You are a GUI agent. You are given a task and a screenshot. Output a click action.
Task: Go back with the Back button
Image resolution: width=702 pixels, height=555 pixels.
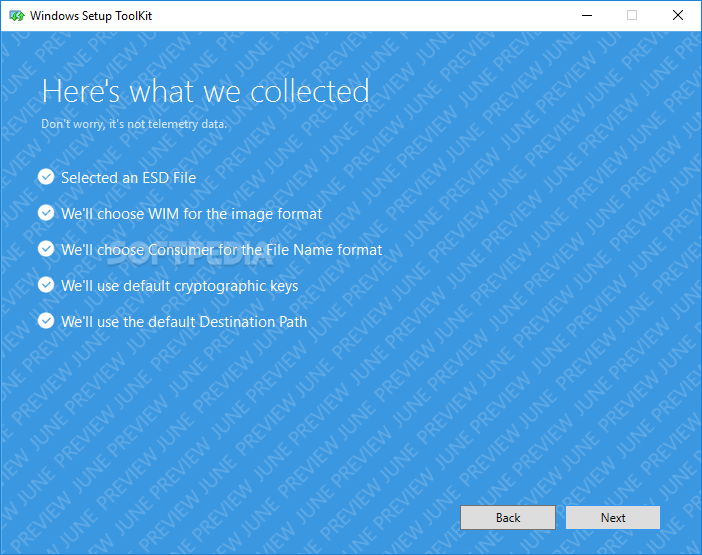(x=508, y=517)
